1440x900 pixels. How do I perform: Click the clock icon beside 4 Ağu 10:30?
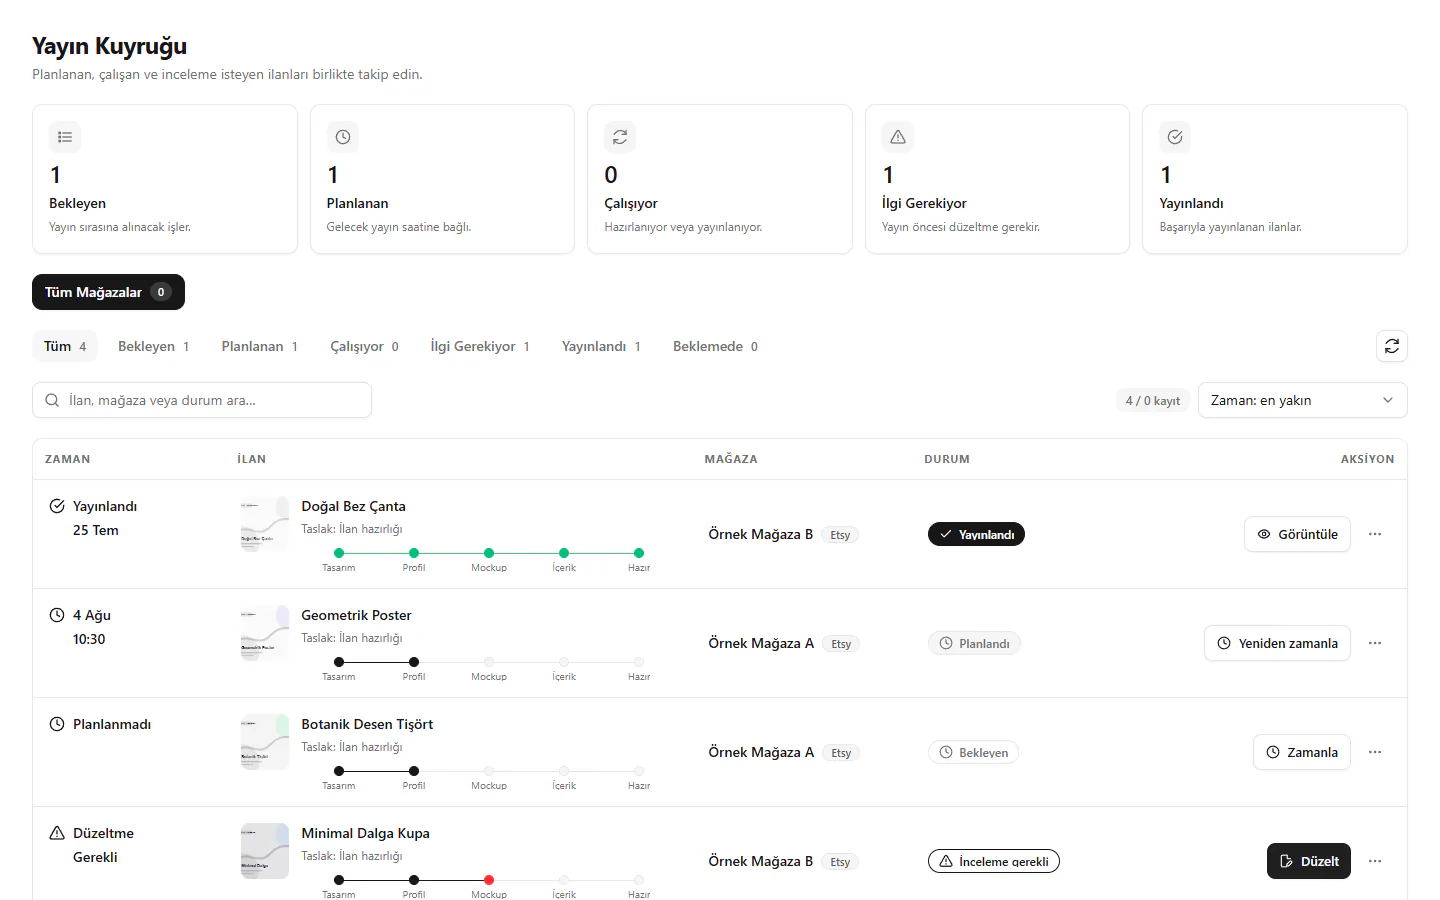click(57, 615)
